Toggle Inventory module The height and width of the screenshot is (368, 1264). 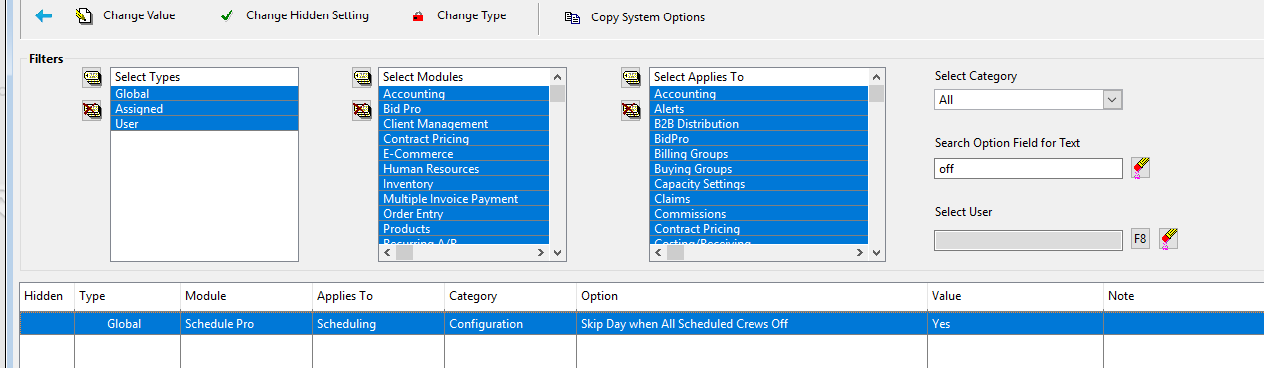(x=464, y=184)
